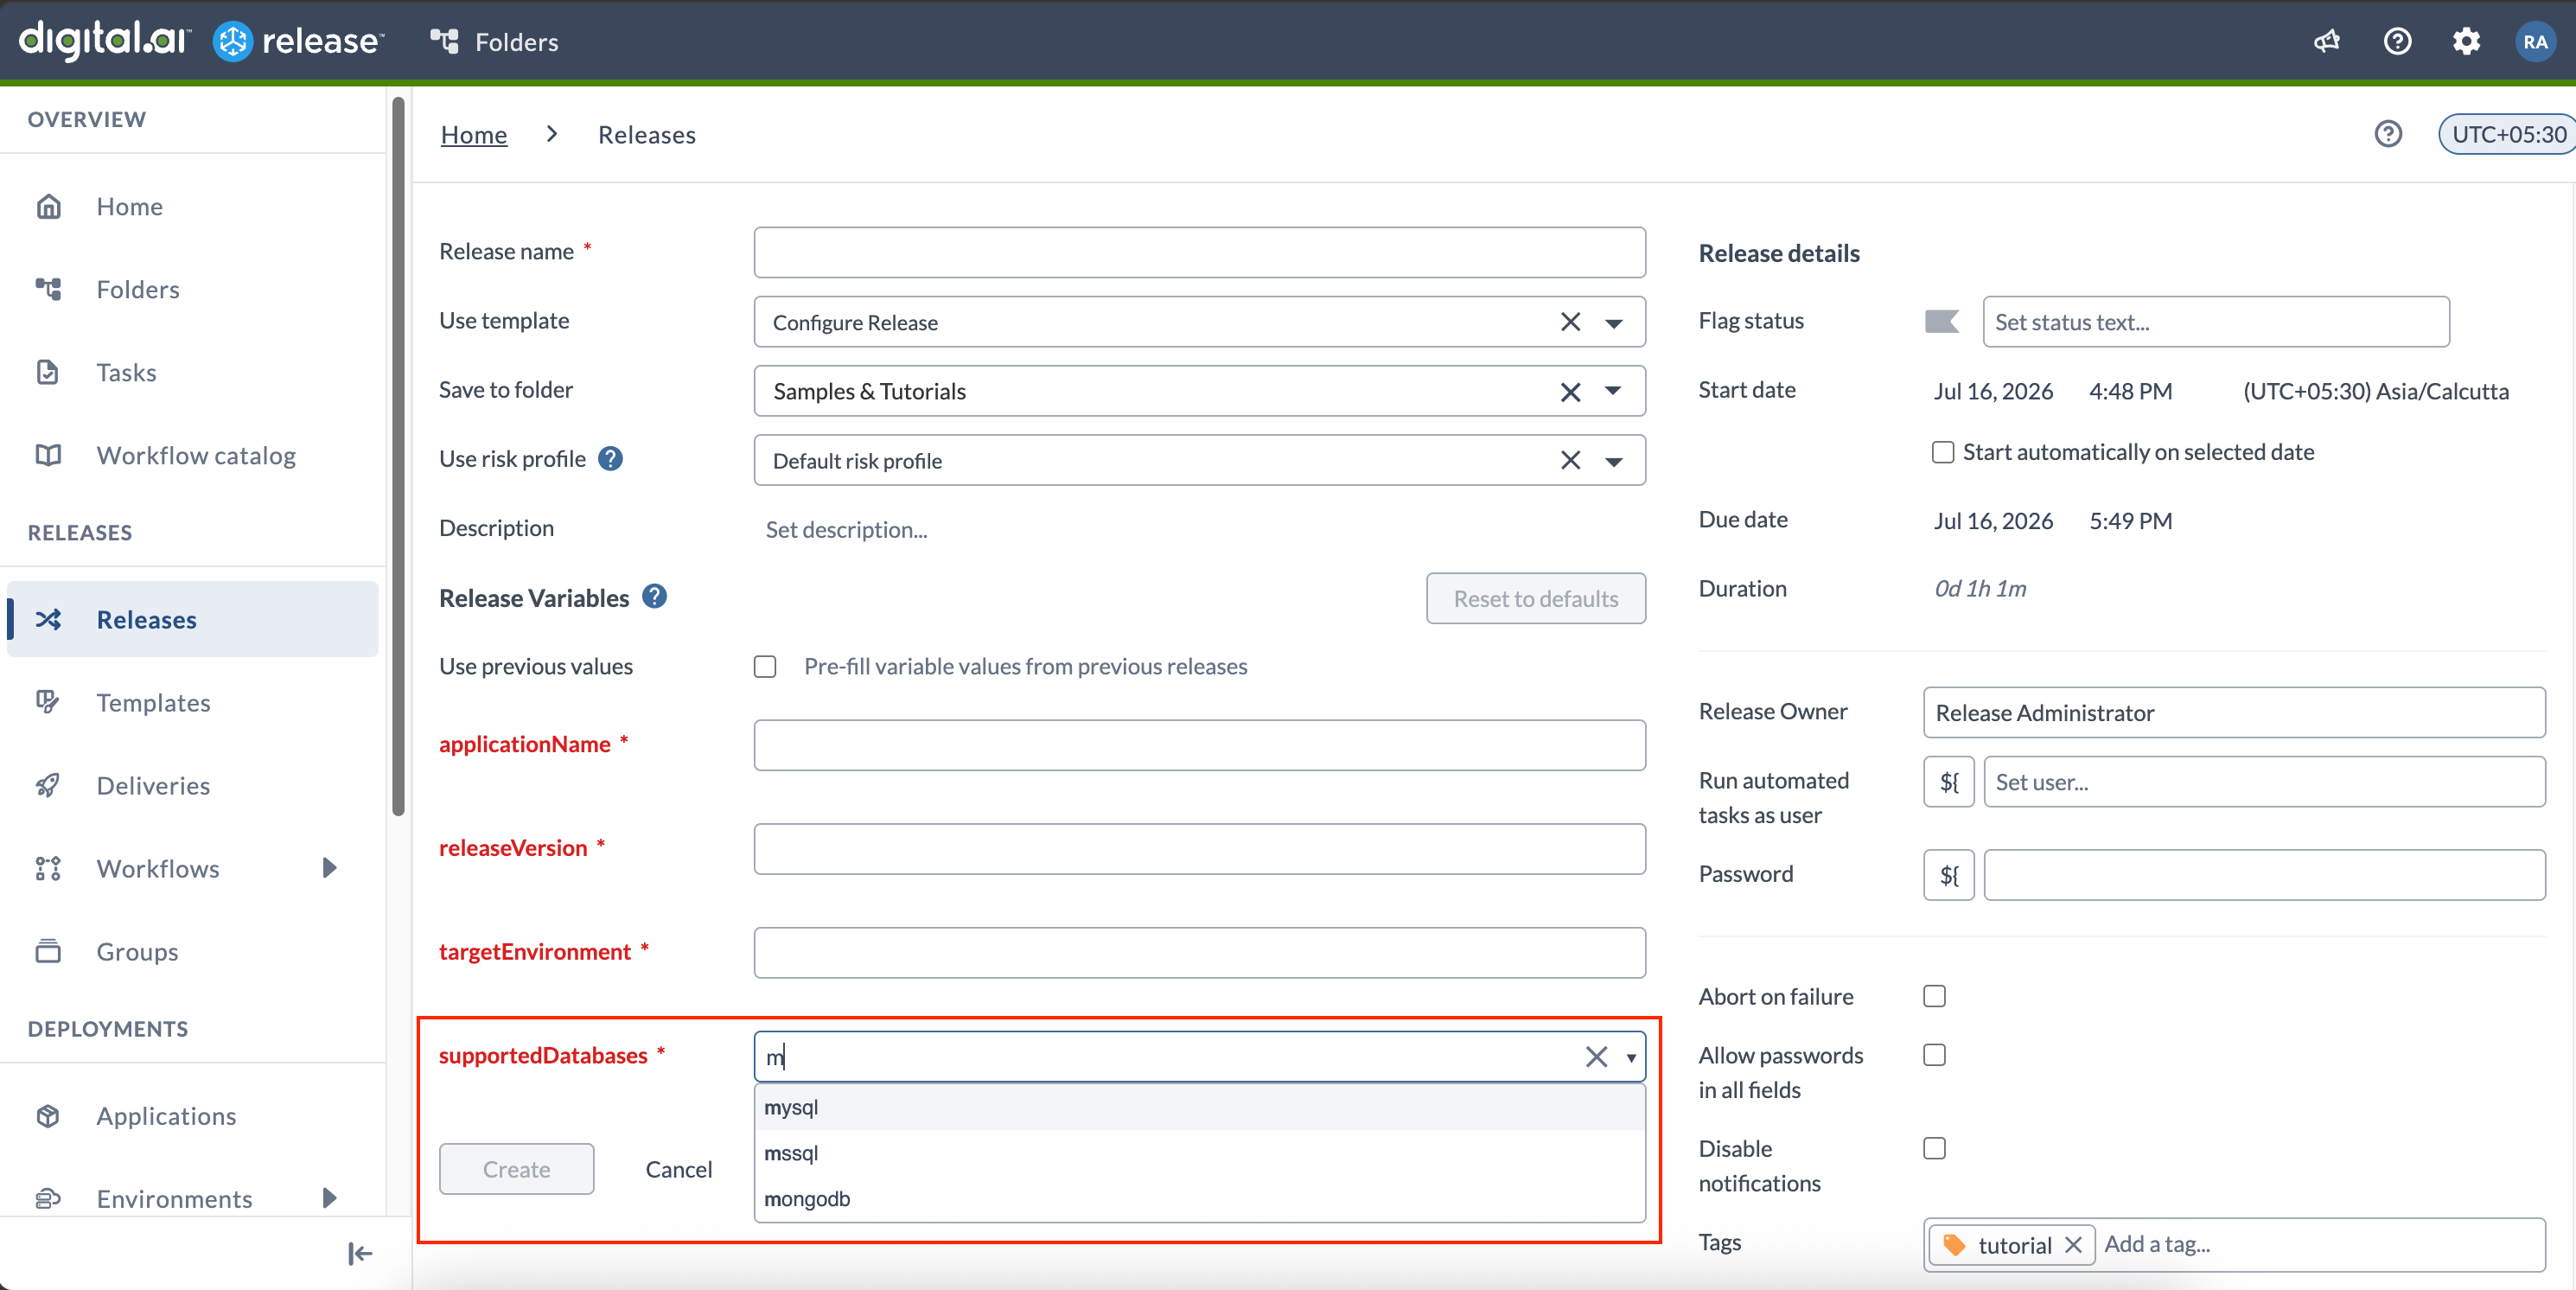
Task: Select mongodb from the dropdown list
Action: [x=1199, y=1198]
